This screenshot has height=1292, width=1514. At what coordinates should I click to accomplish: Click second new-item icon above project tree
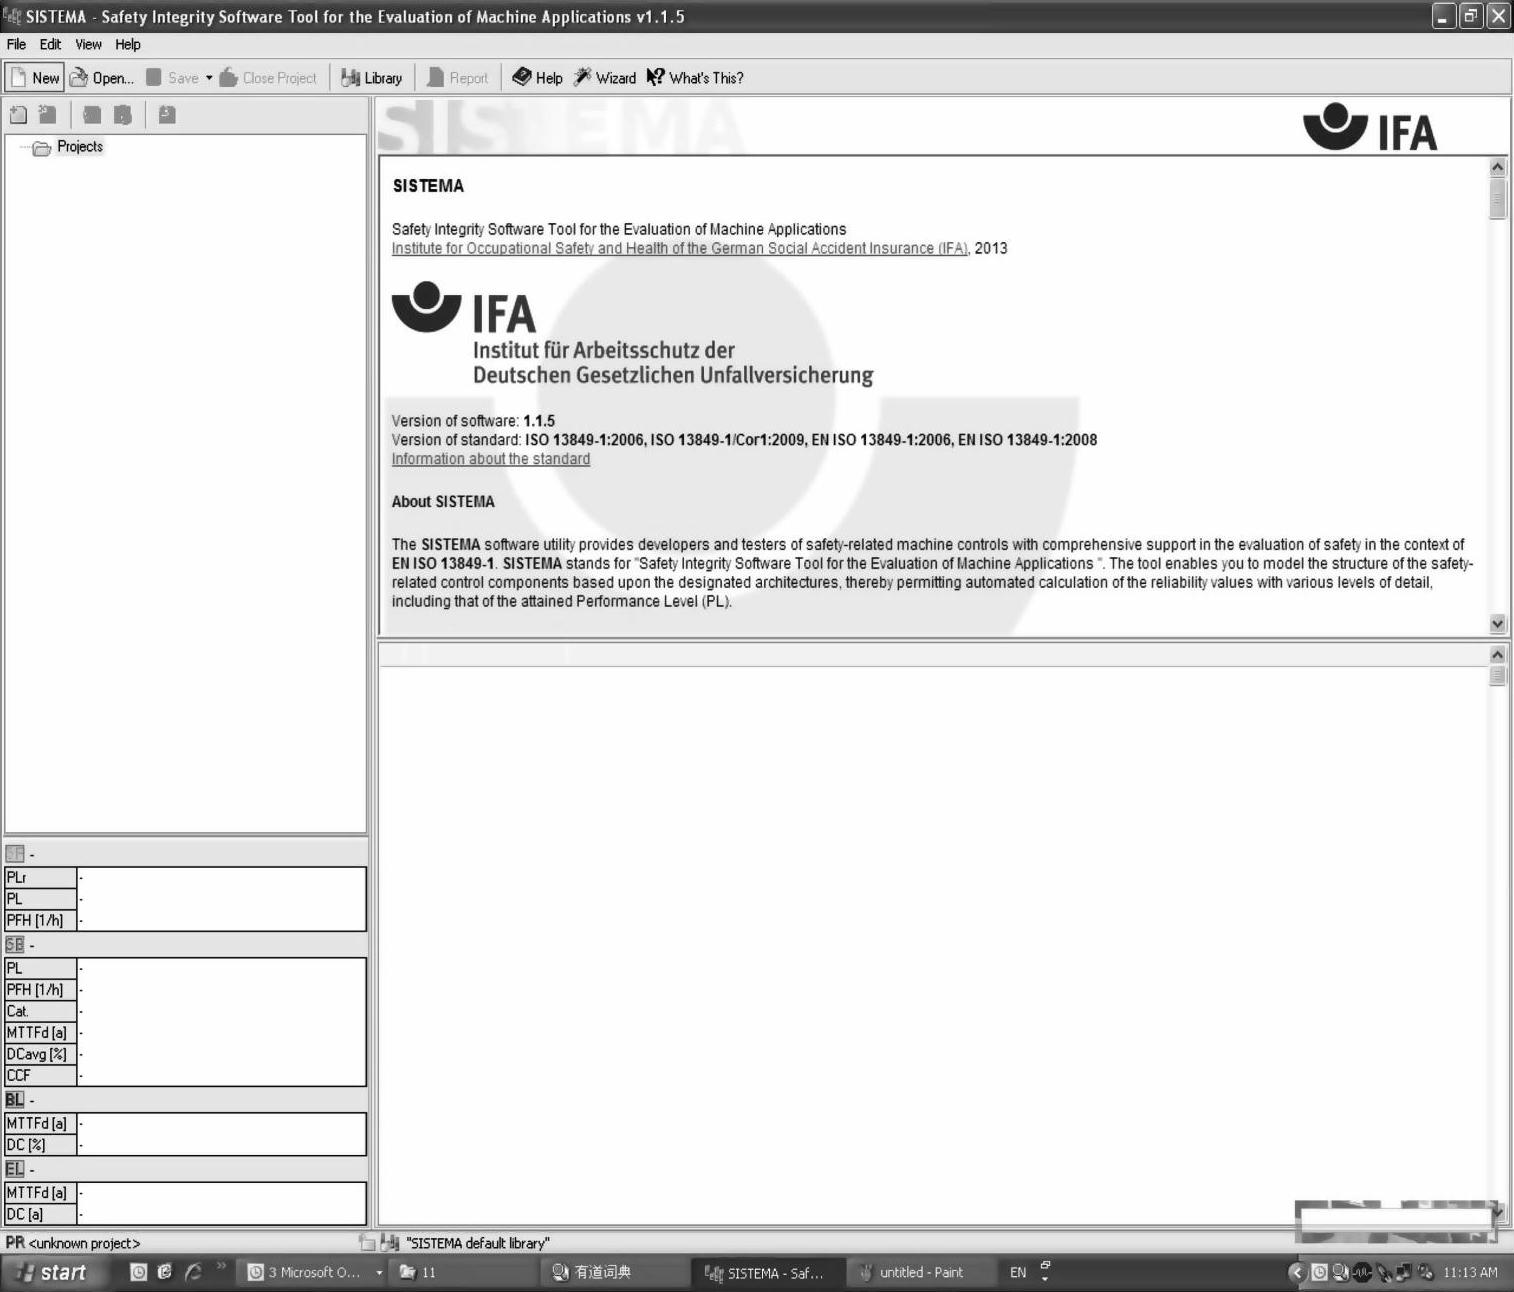coord(47,115)
